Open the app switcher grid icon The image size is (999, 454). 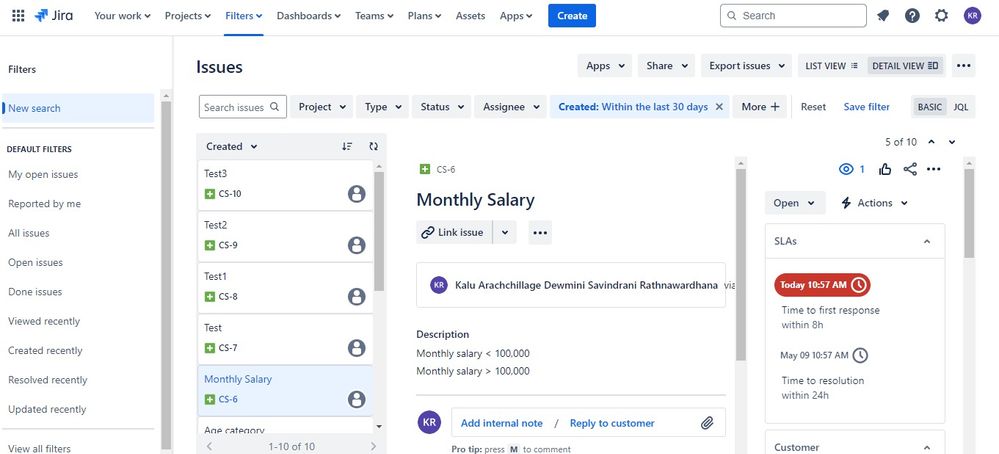pos(18,16)
